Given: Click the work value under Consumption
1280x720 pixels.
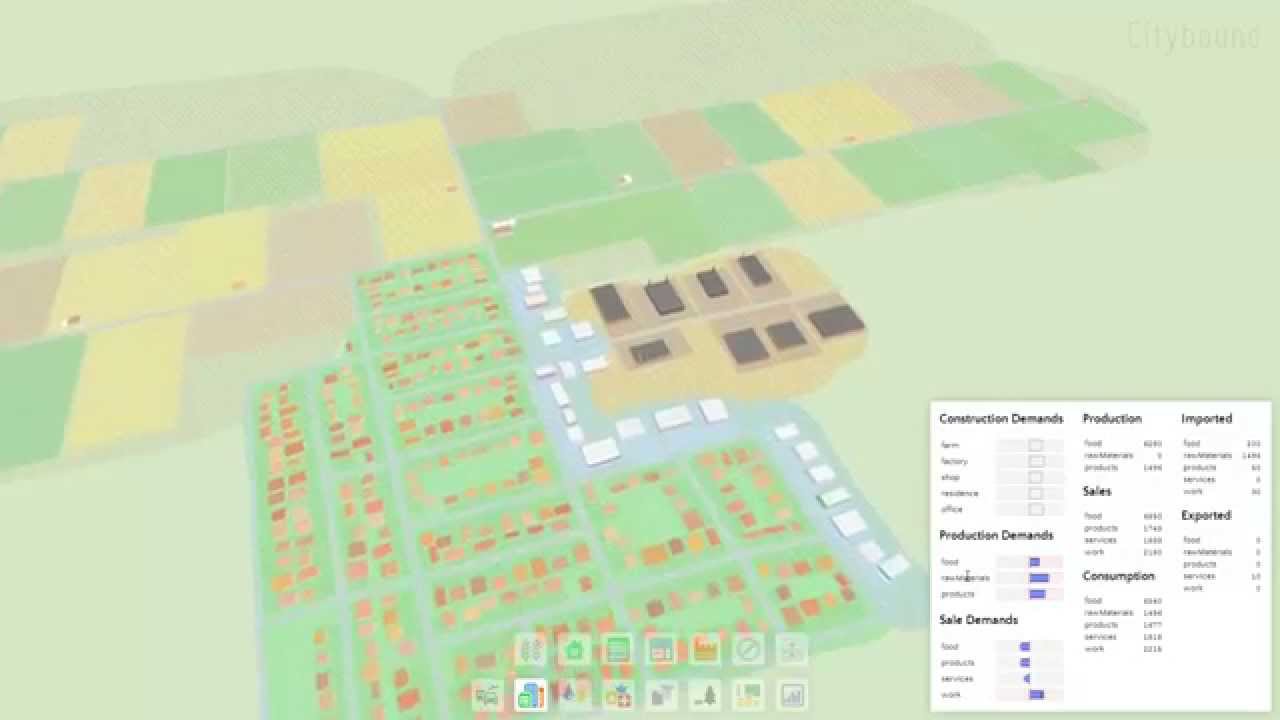Looking at the screenshot, I should point(1152,649).
